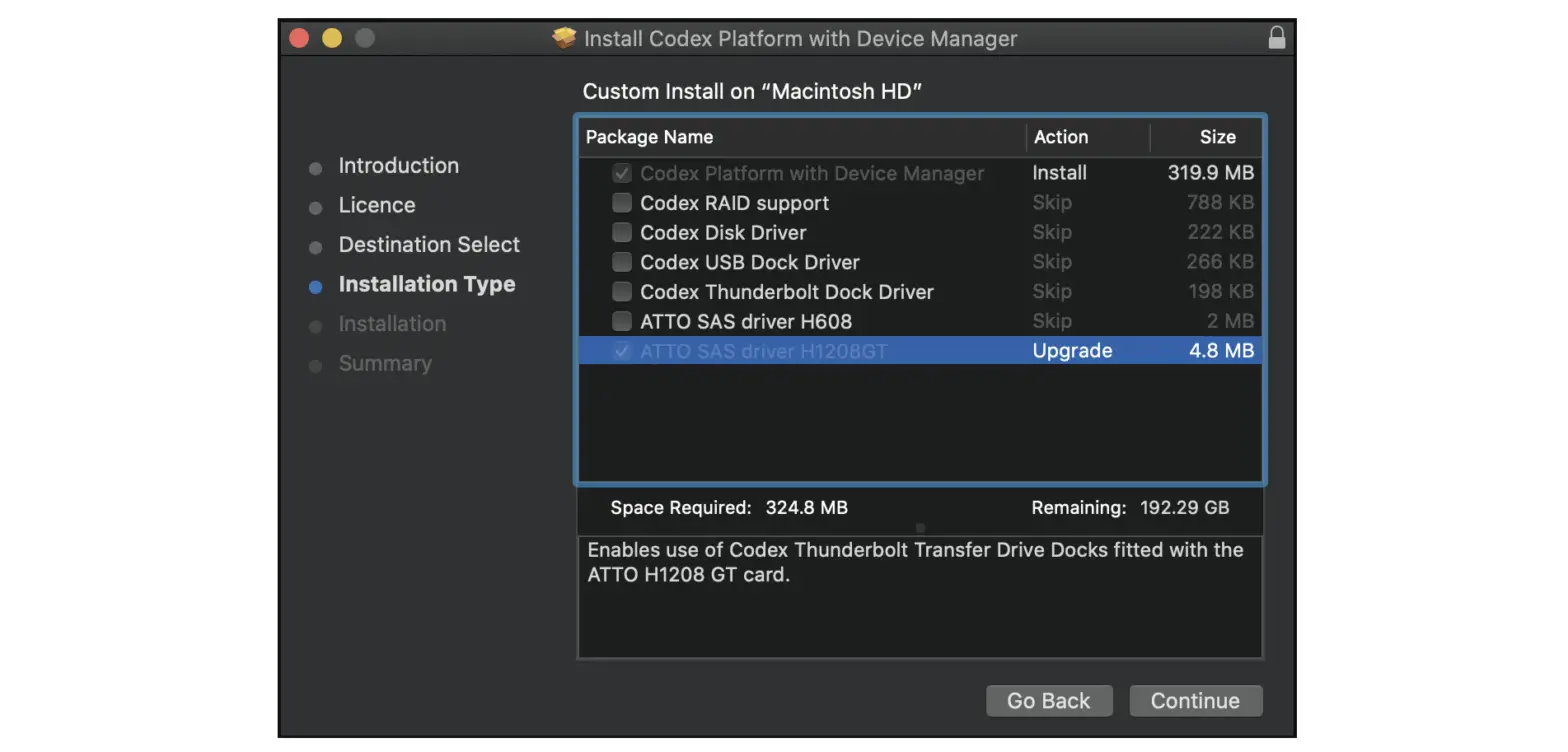
Task: Select the Installation Type step
Action: point(427,284)
